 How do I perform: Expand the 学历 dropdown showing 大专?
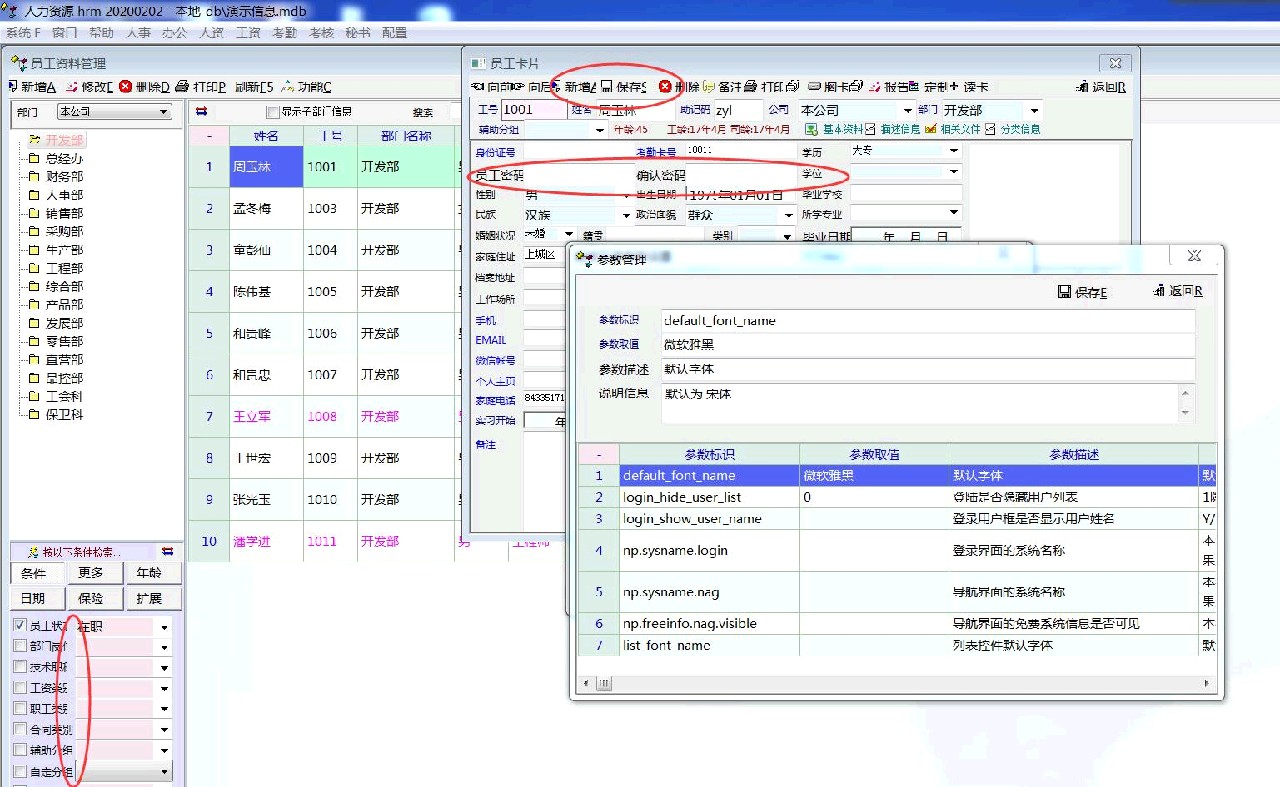(954, 151)
